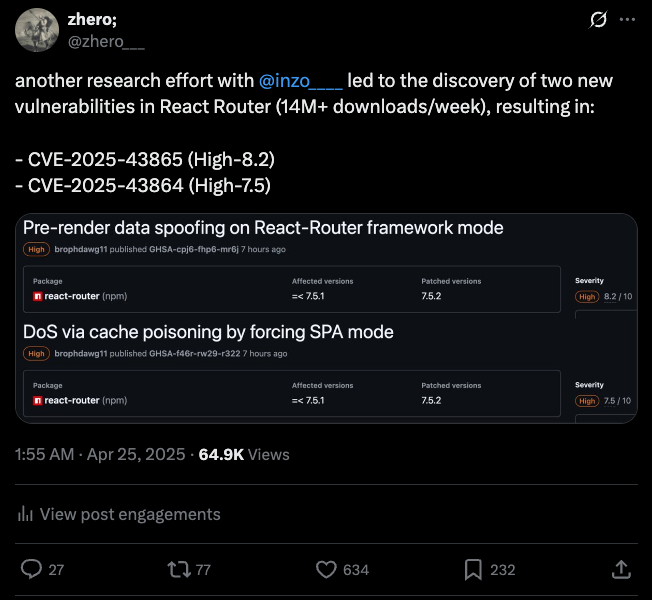Click the 77 reposts count
The image size is (652, 600).
[x=203, y=570]
